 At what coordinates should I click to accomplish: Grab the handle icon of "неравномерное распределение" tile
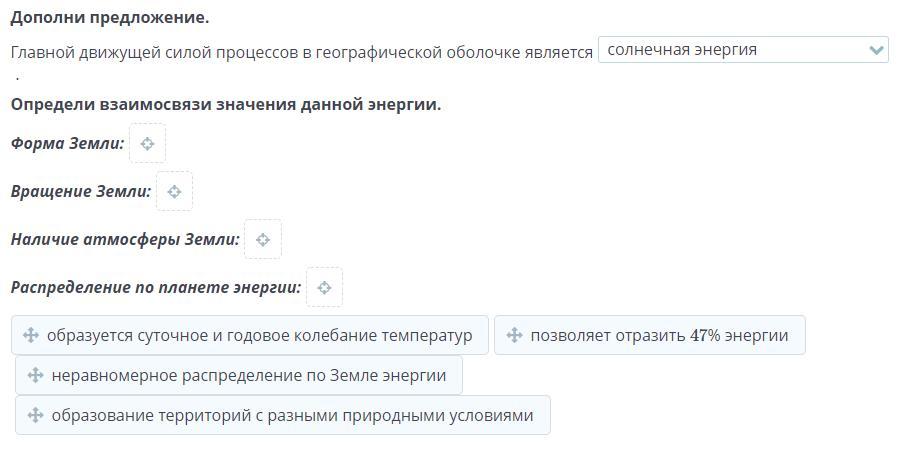(35, 375)
